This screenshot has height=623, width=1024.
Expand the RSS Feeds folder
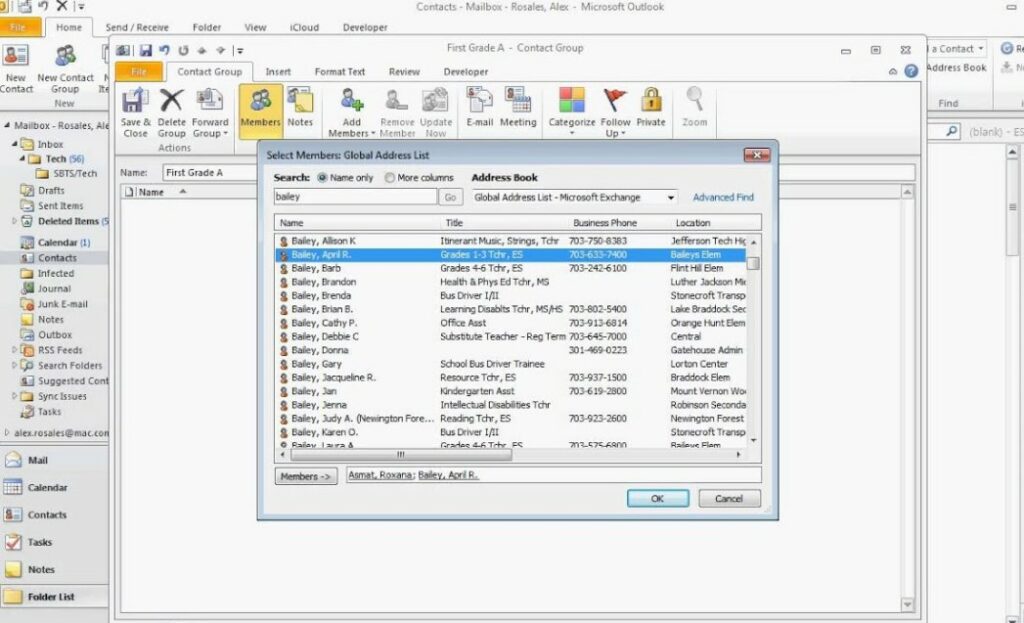pyautogui.click(x=14, y=350)
